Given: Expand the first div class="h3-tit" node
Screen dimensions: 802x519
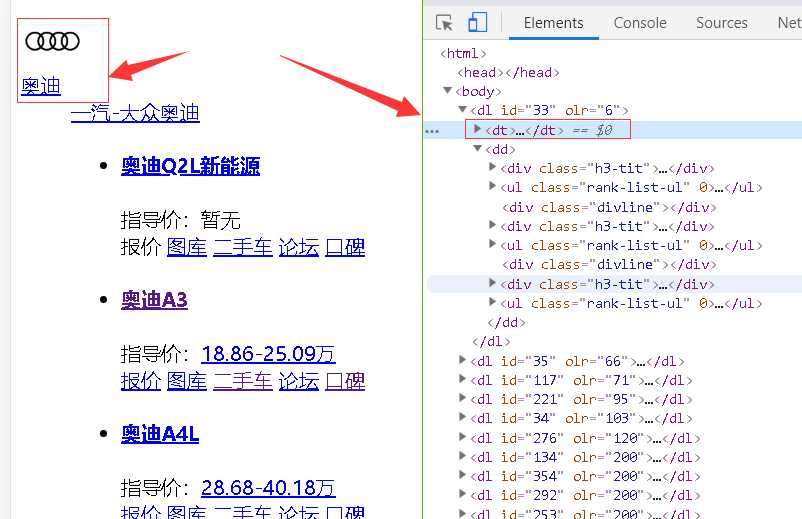Looking at the screenshot, I should pos(492,167).
